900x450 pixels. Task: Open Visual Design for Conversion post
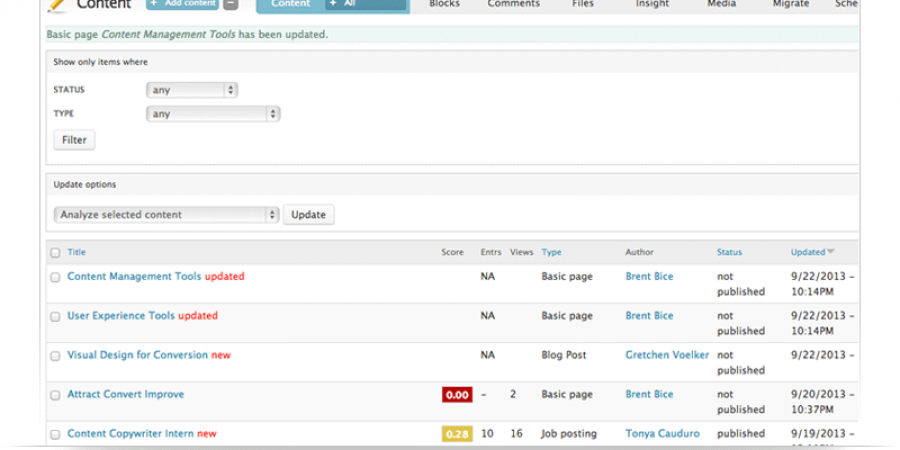[138, 355]
